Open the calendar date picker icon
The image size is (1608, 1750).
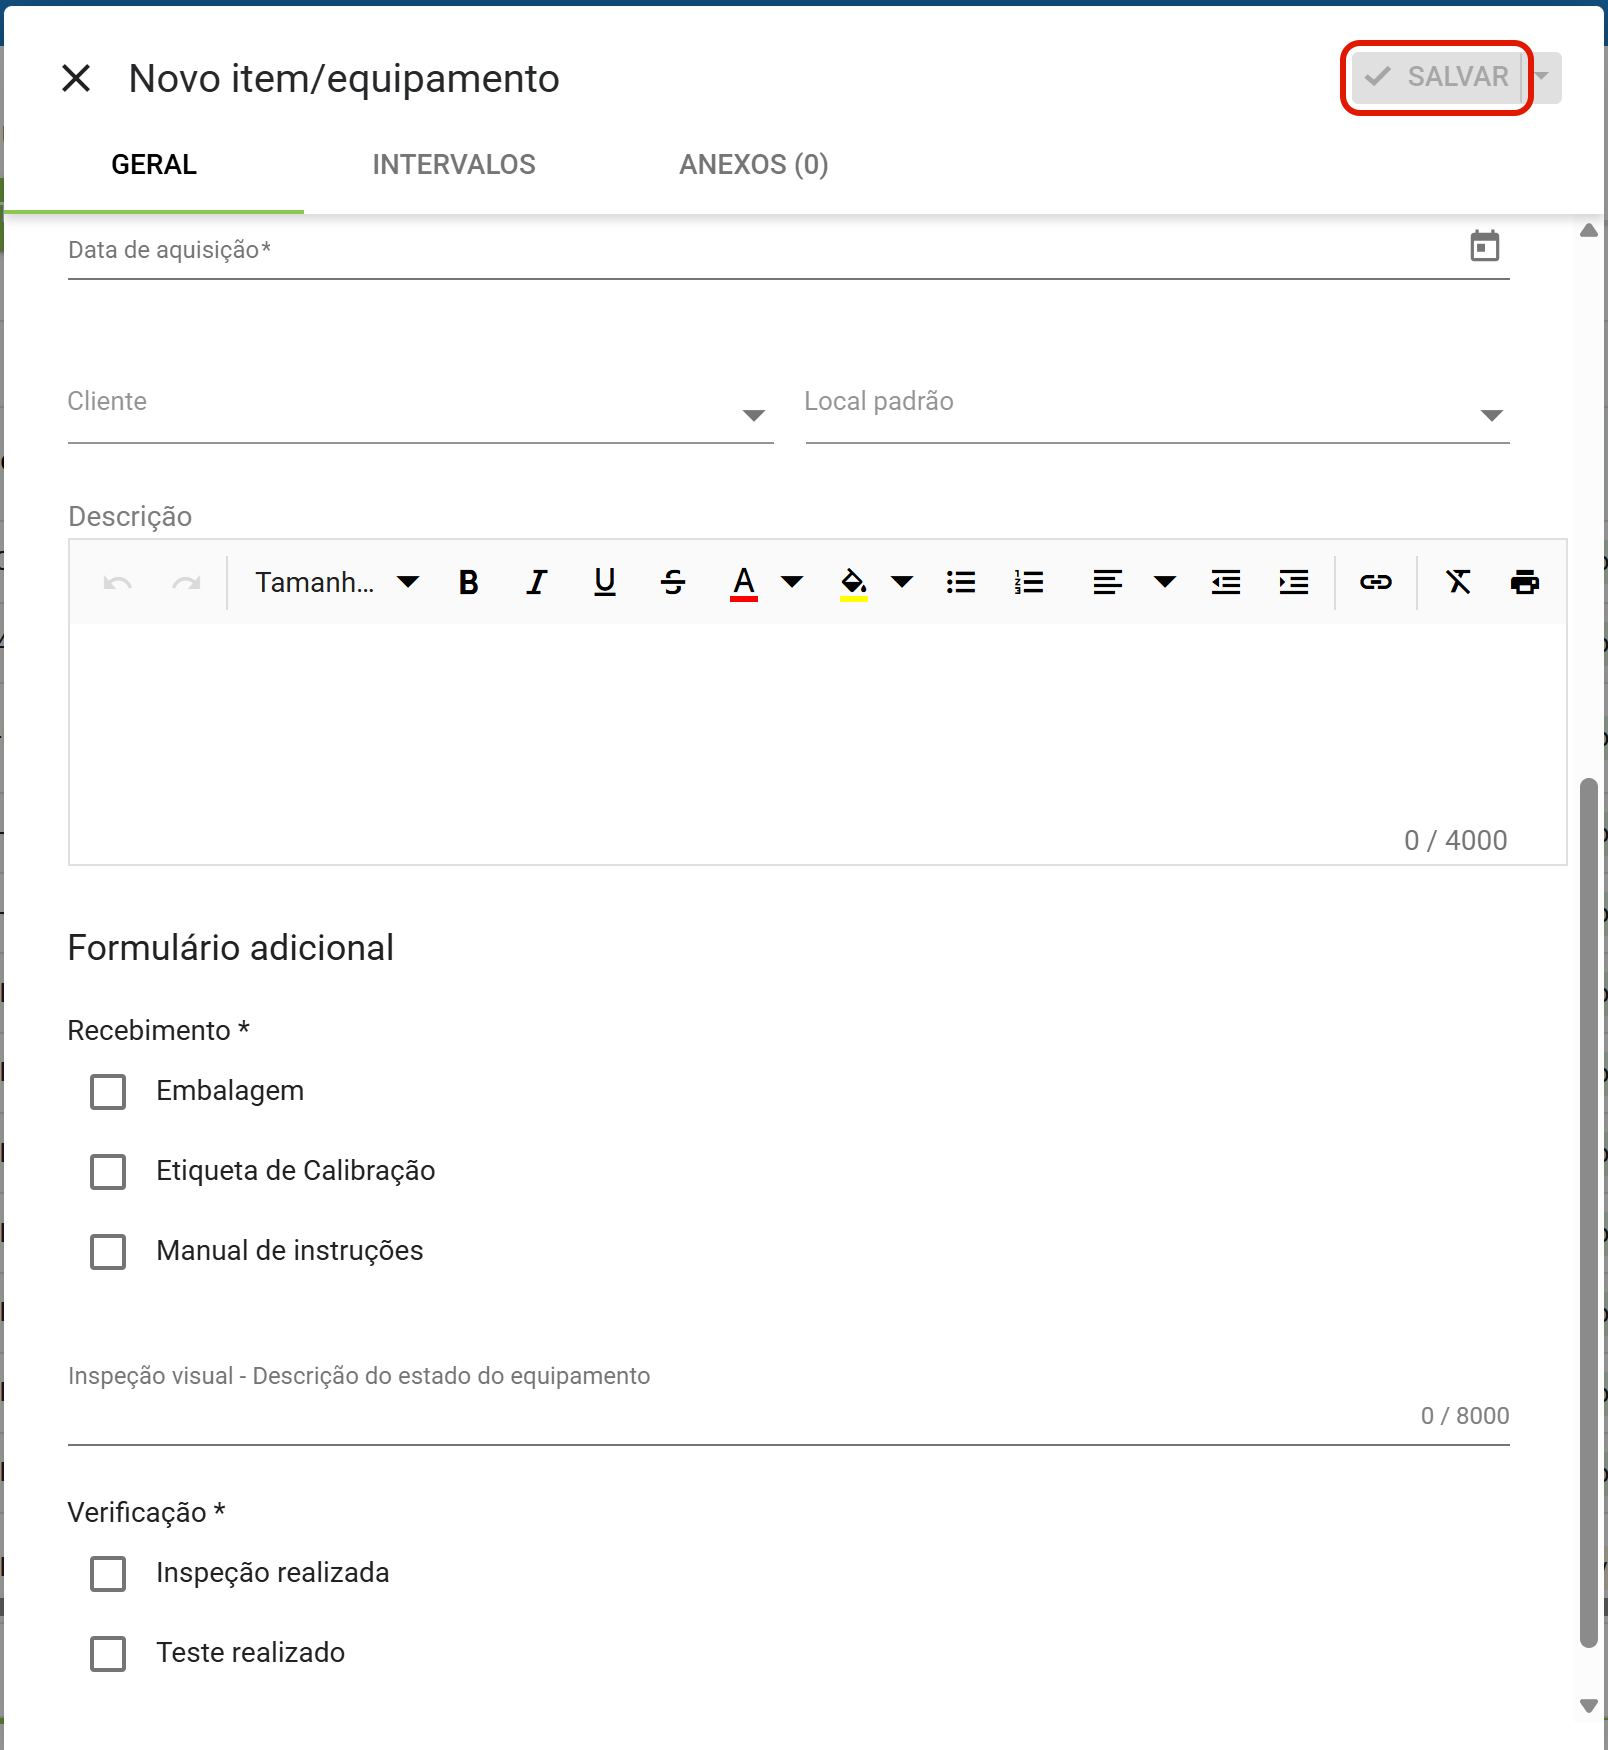[1484, 246]
